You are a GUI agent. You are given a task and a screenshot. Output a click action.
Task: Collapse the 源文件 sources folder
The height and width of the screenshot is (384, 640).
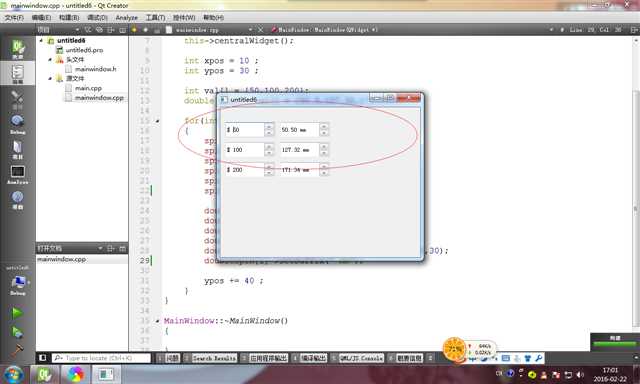click(x=50, y=78)
